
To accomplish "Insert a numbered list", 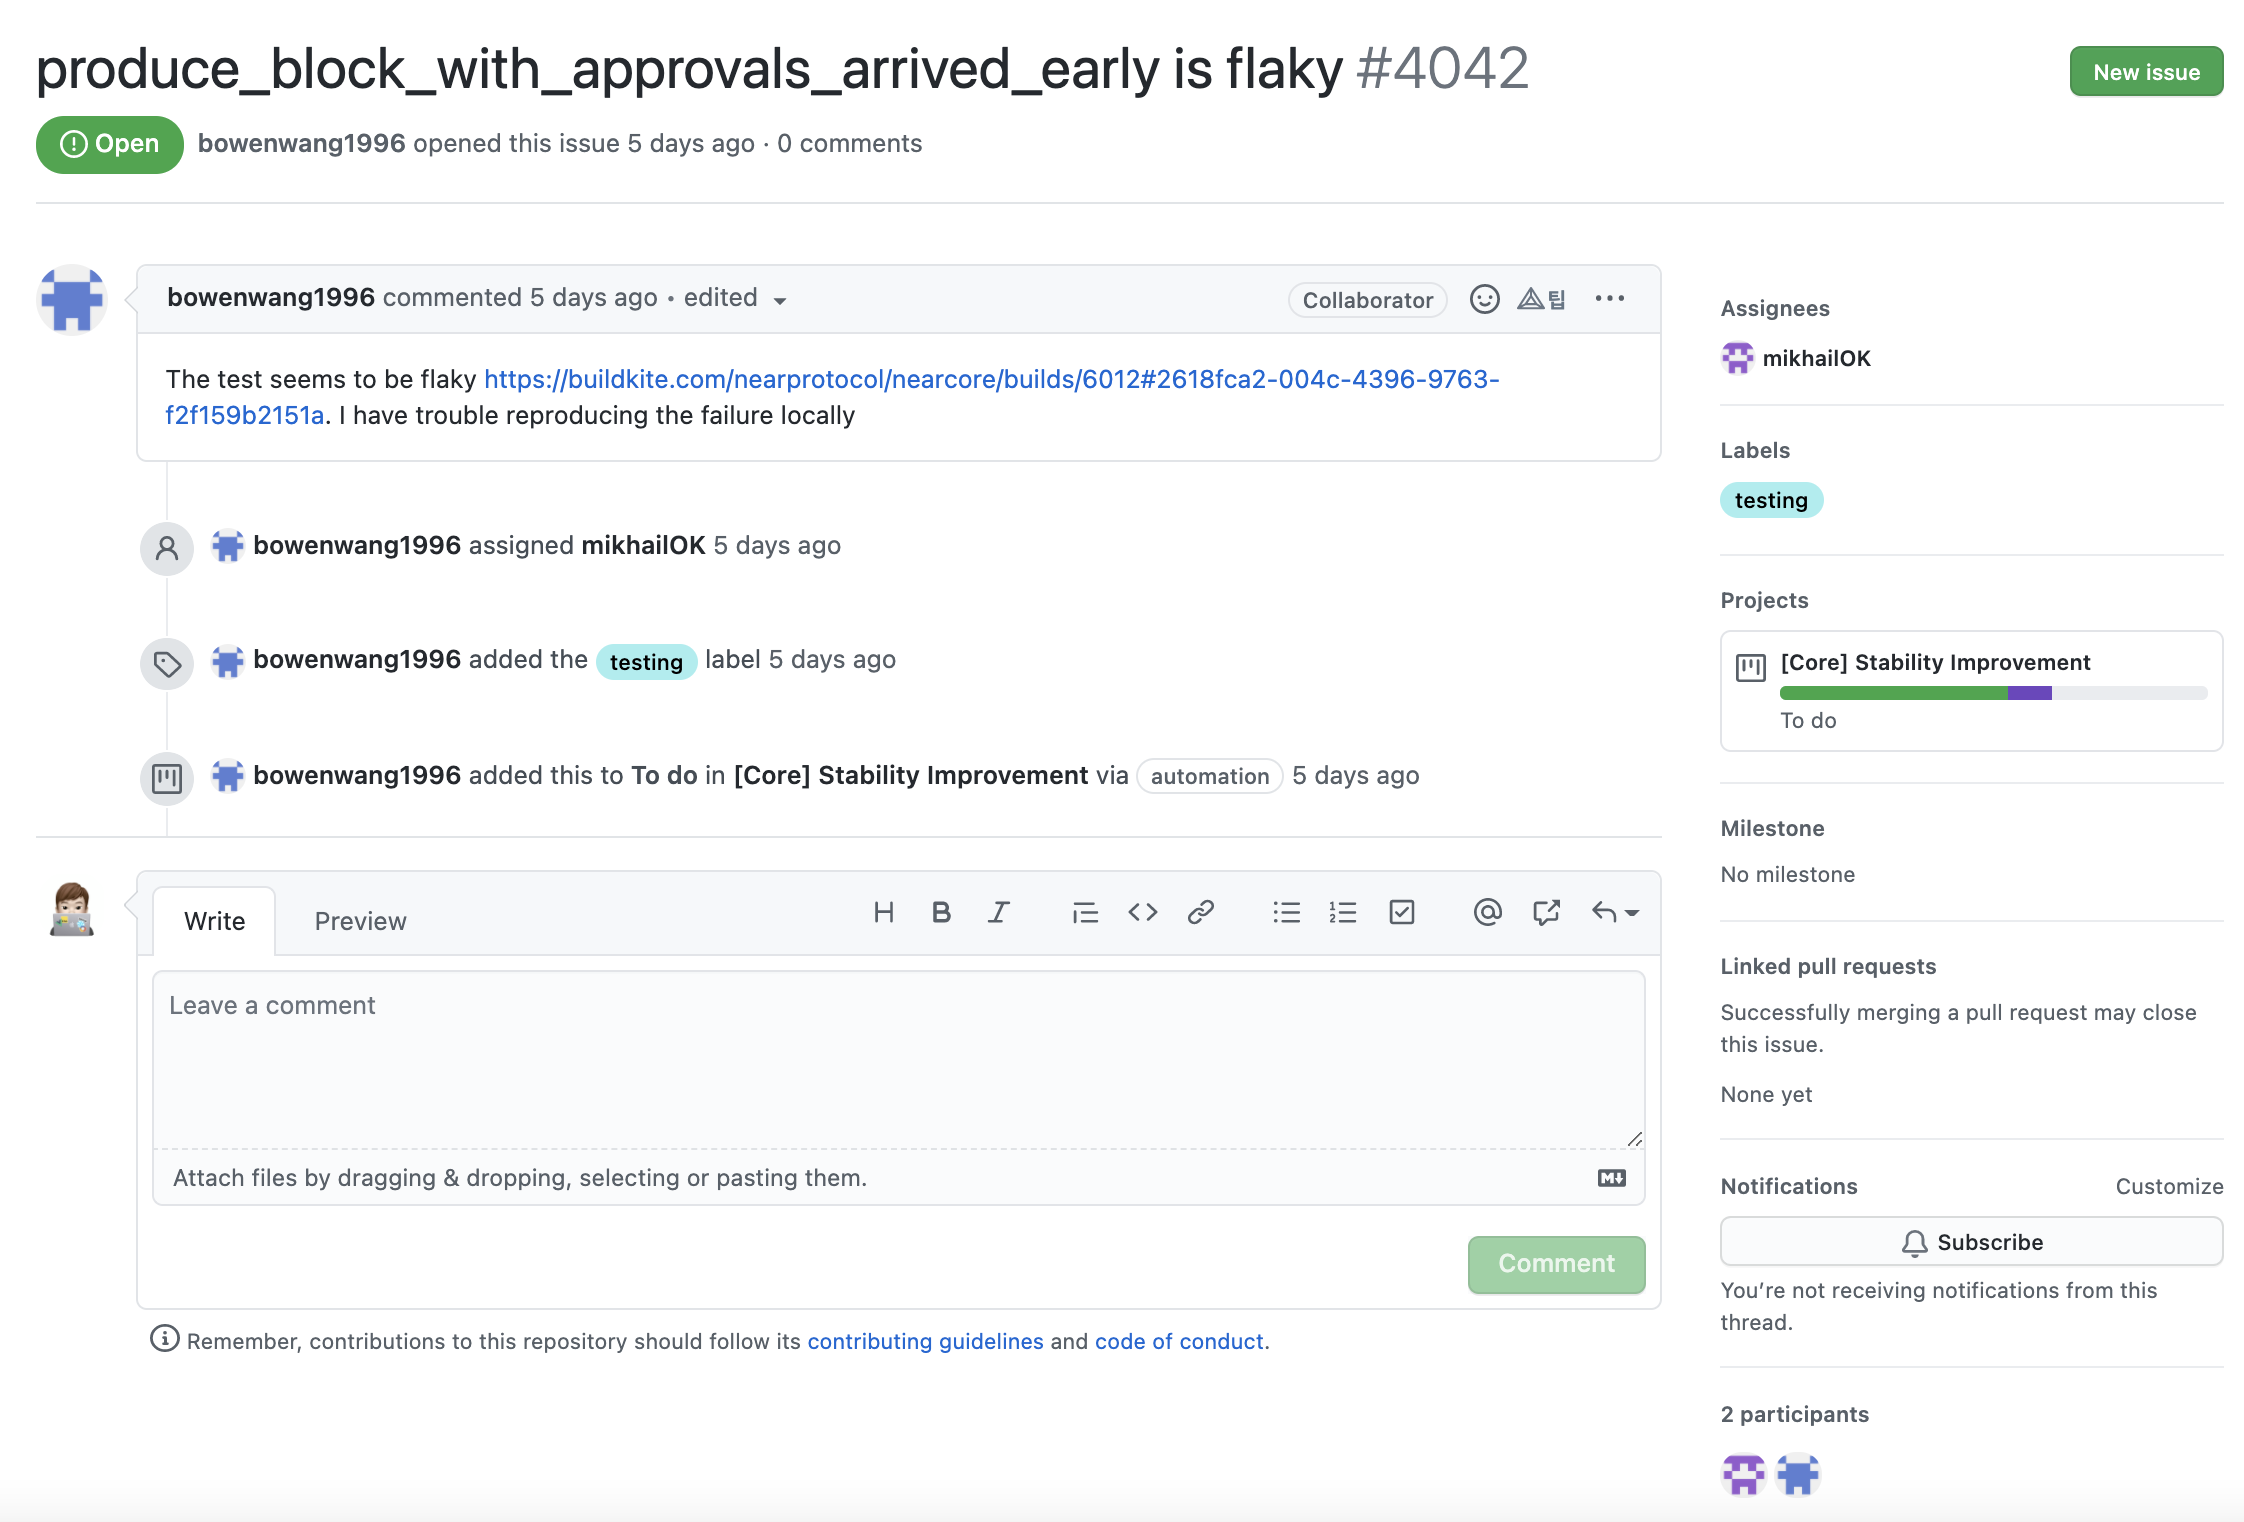I will (x=1343, y=912).
